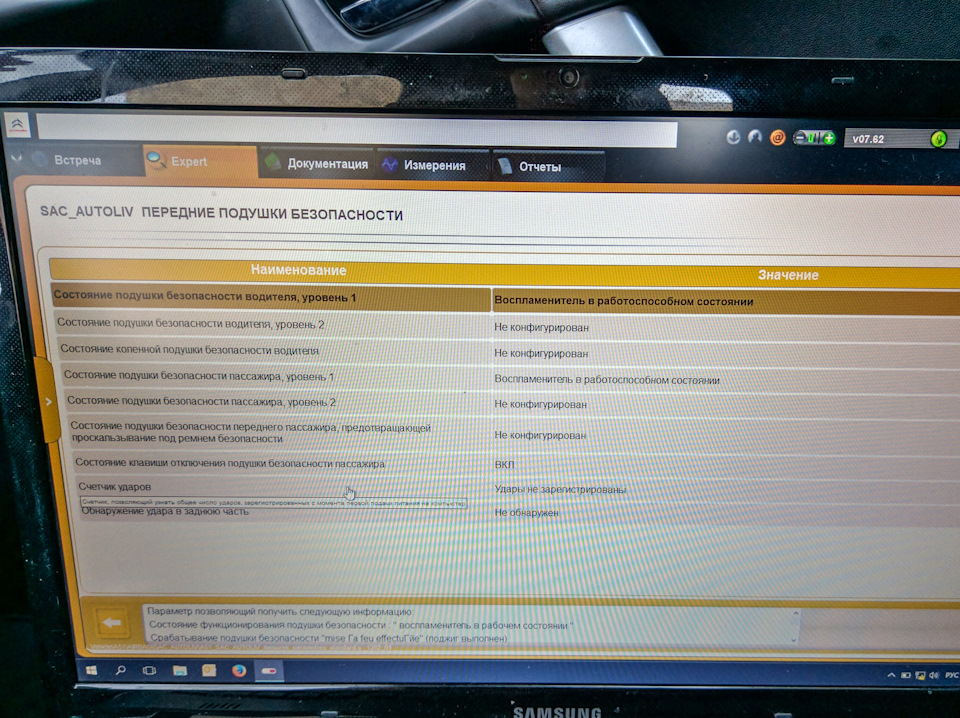This screenshot has width=960, height=718.
Task: Open the orange app icon beside File Explorer
Action: point(209,671)
